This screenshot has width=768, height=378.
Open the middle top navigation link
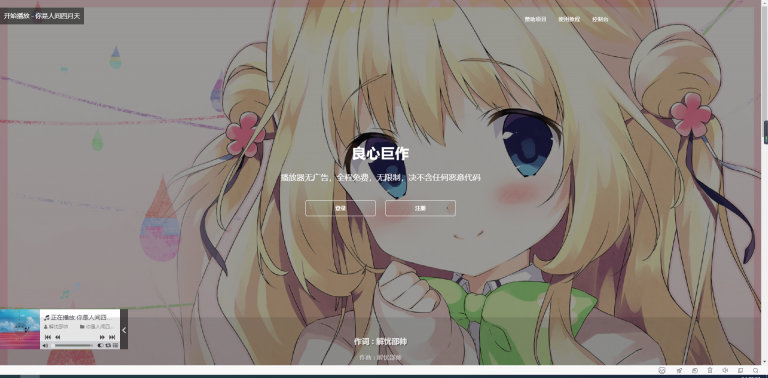pyautogui.click(x=569, y=20)
